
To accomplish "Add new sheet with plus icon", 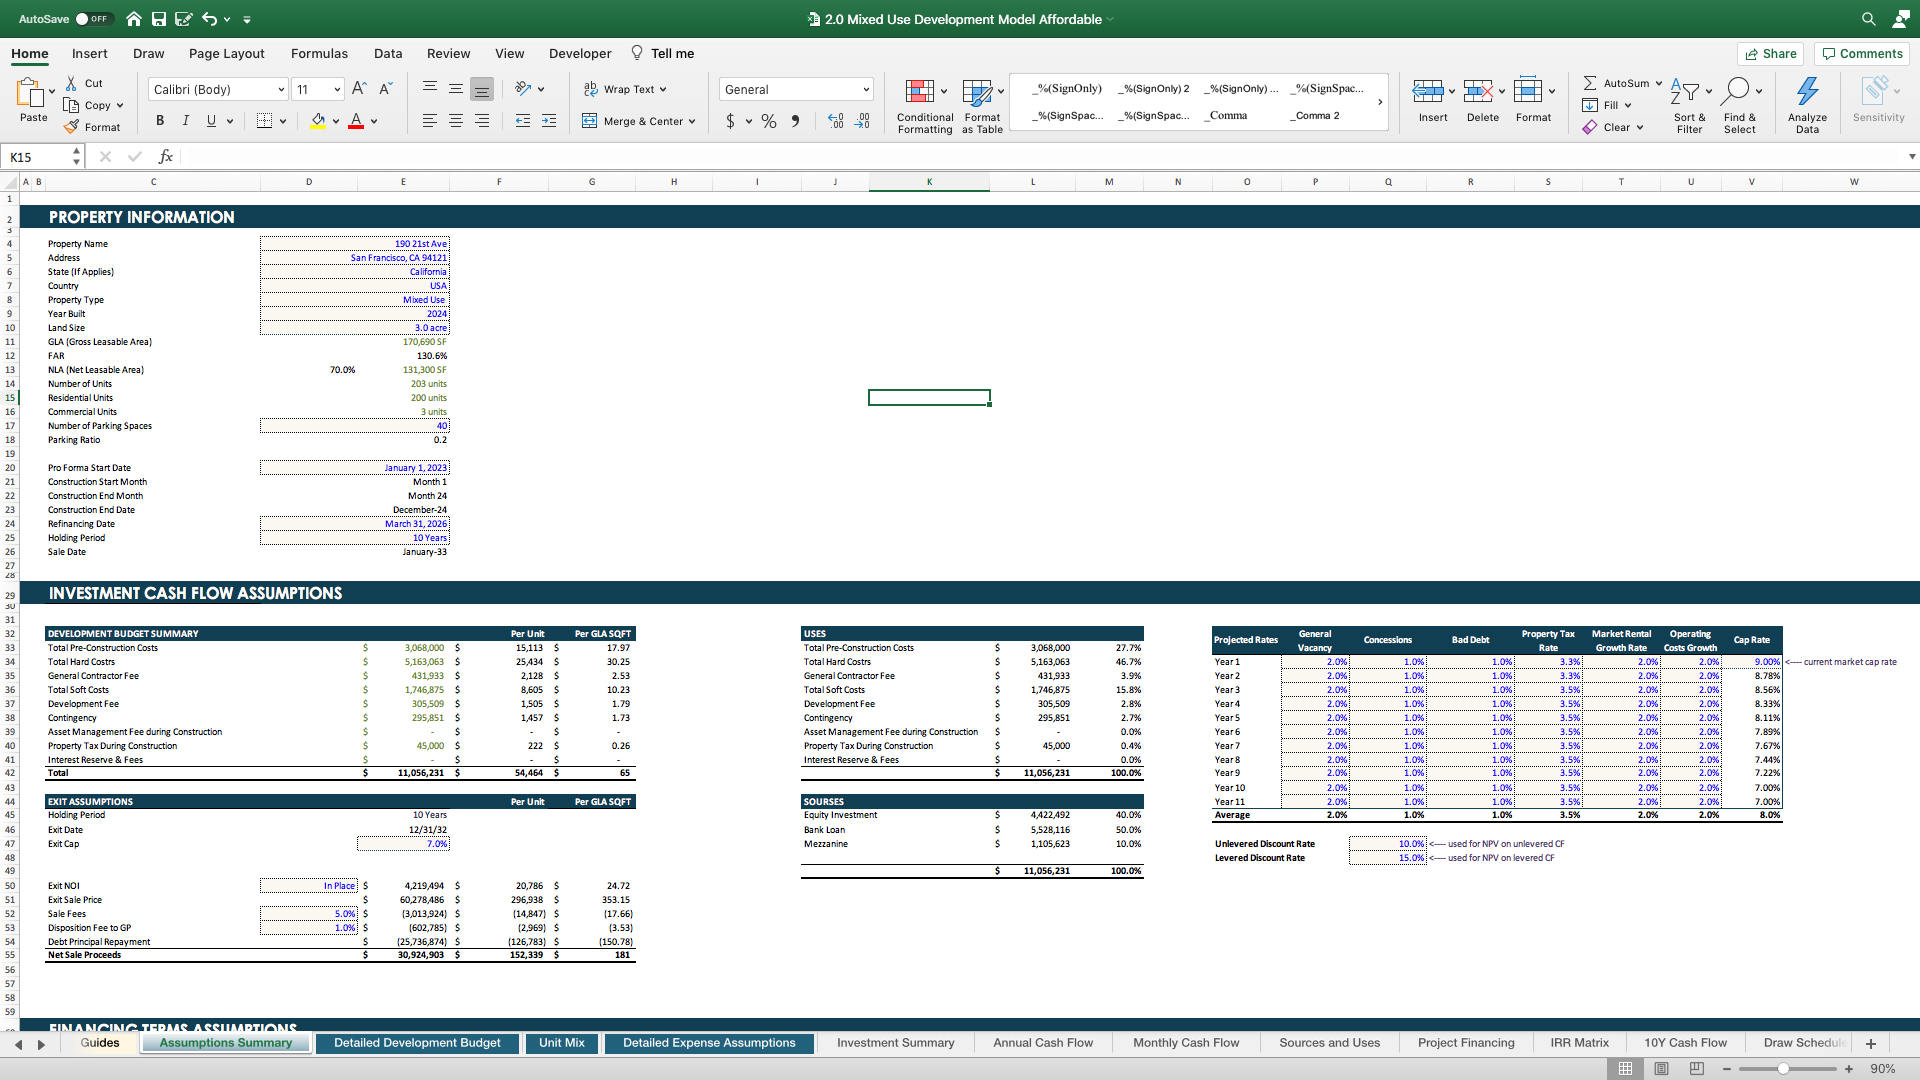I will [x=1871, y=1043].
